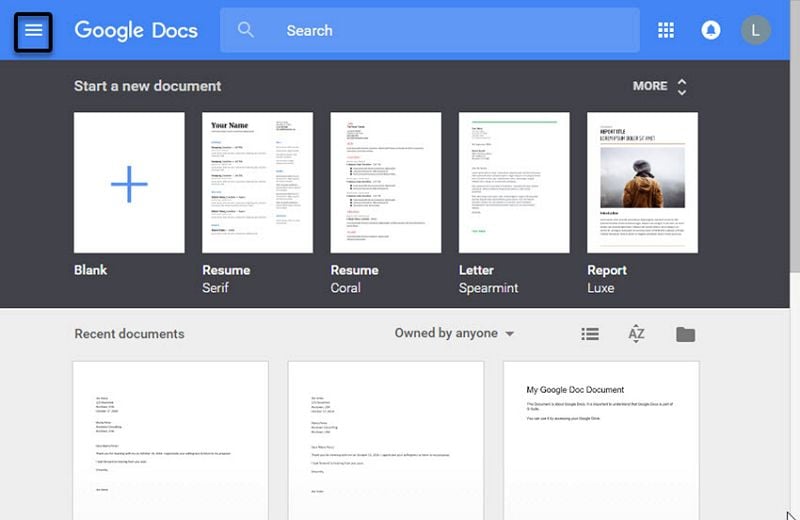Click the Luxe label under Report
Screen dimensions: 800x520
601,288
